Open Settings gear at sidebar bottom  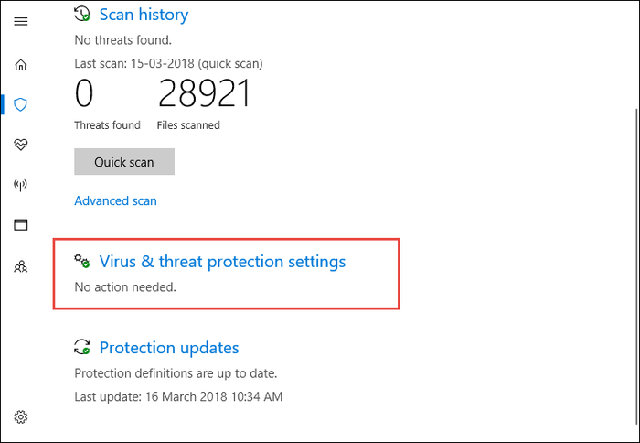tap(21, 416)
